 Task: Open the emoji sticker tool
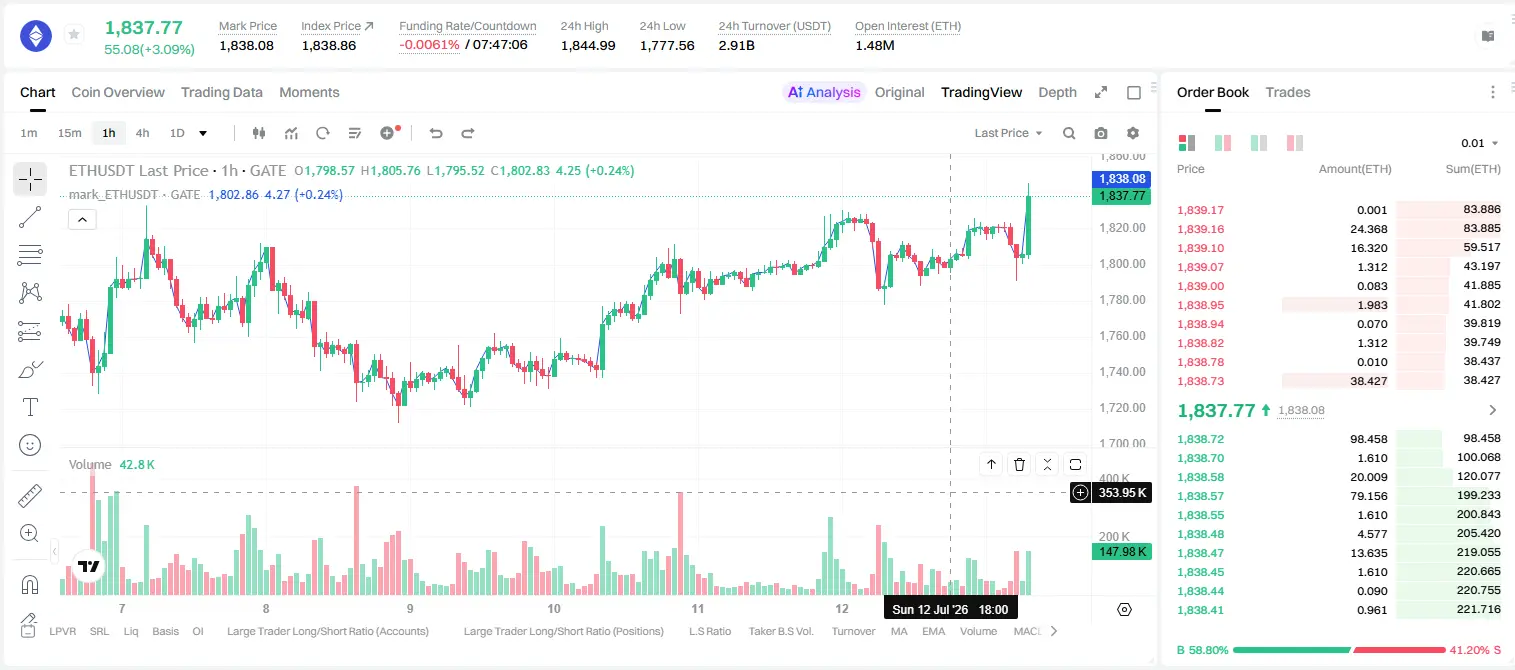30,445
